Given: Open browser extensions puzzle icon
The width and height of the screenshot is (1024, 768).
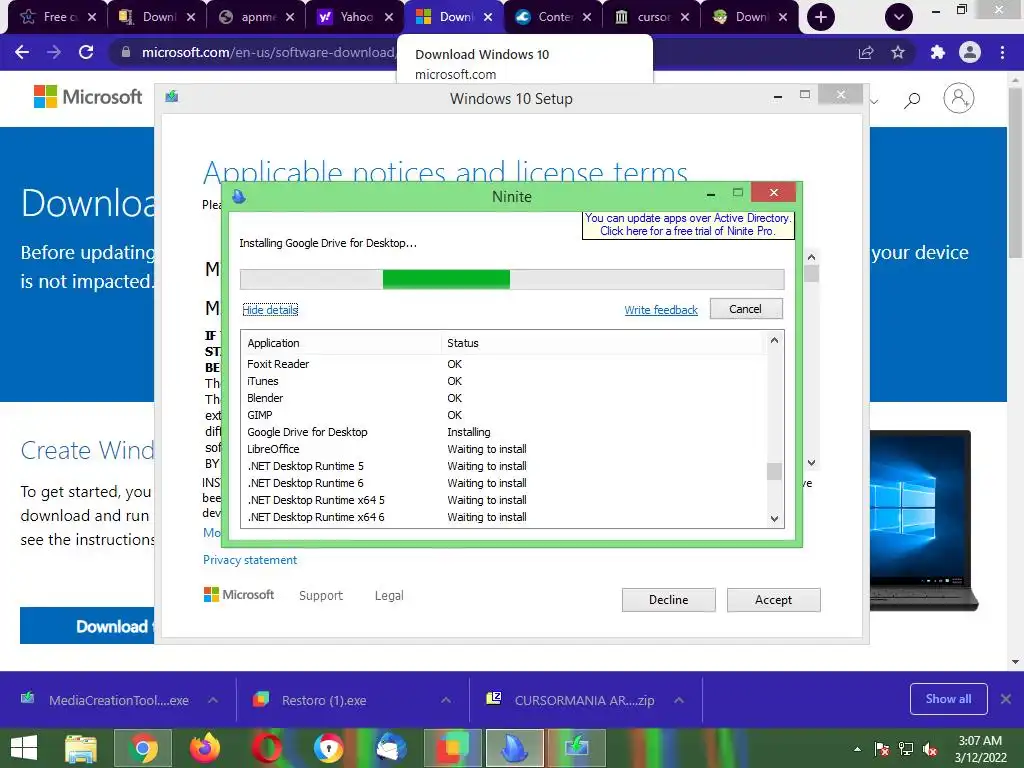Looking at the screenshot, I should pos(938,52).
